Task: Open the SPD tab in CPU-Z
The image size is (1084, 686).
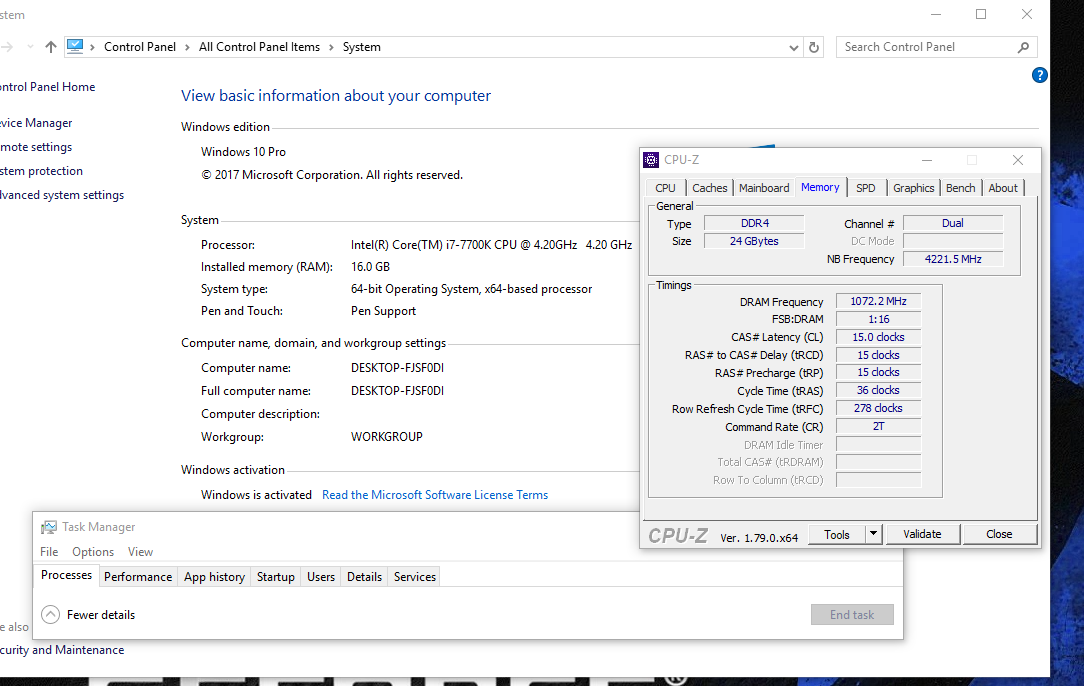Action: click(x=866, y=188)
